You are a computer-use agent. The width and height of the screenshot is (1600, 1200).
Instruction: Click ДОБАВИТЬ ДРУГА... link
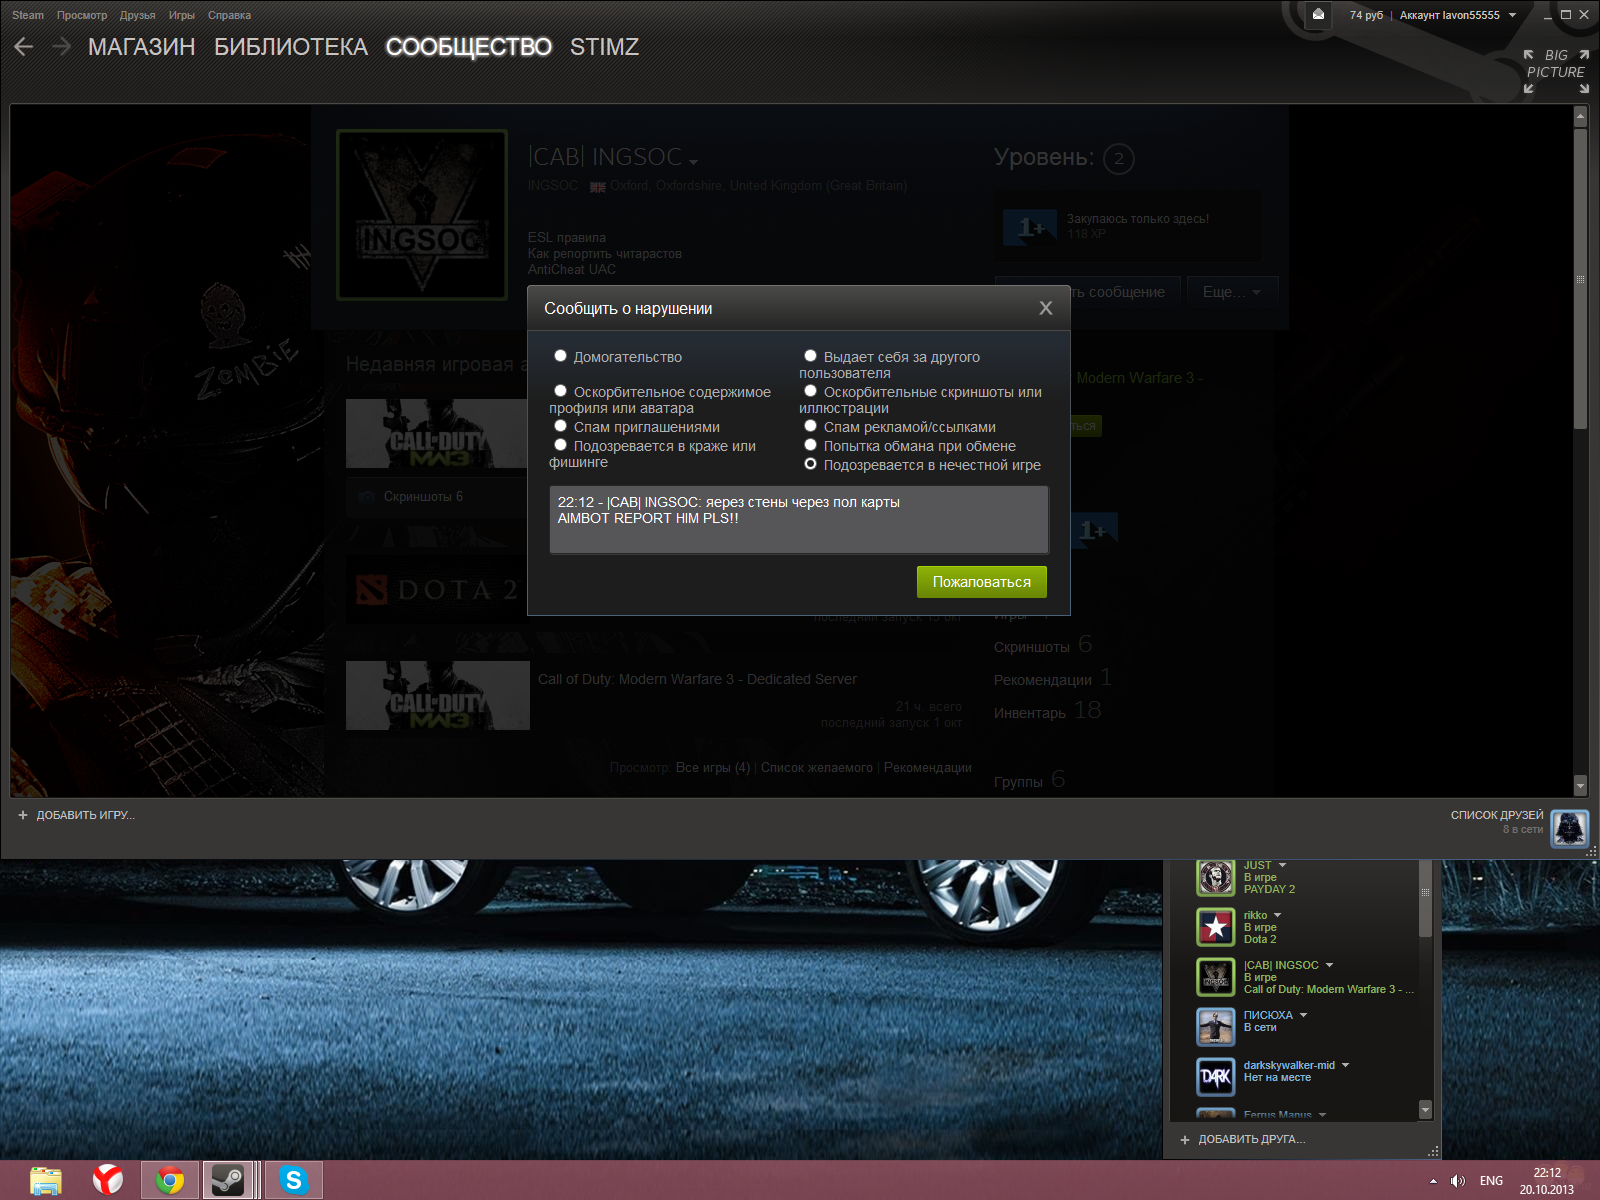pyautogui.click(x=1252, y=1139)
